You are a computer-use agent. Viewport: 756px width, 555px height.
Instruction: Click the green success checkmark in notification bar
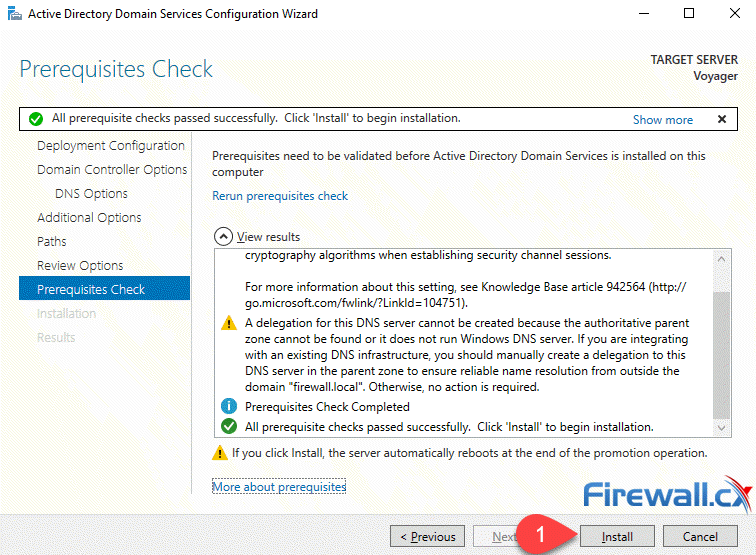click(36, 119)
